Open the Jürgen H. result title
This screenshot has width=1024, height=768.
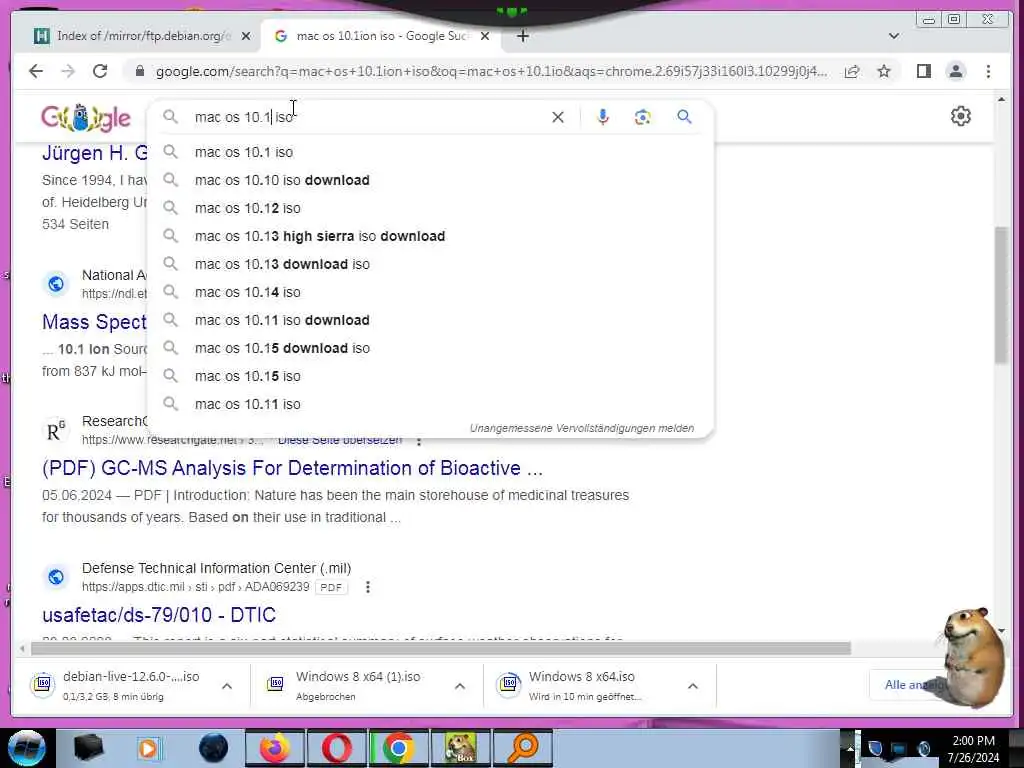[95, 153]
